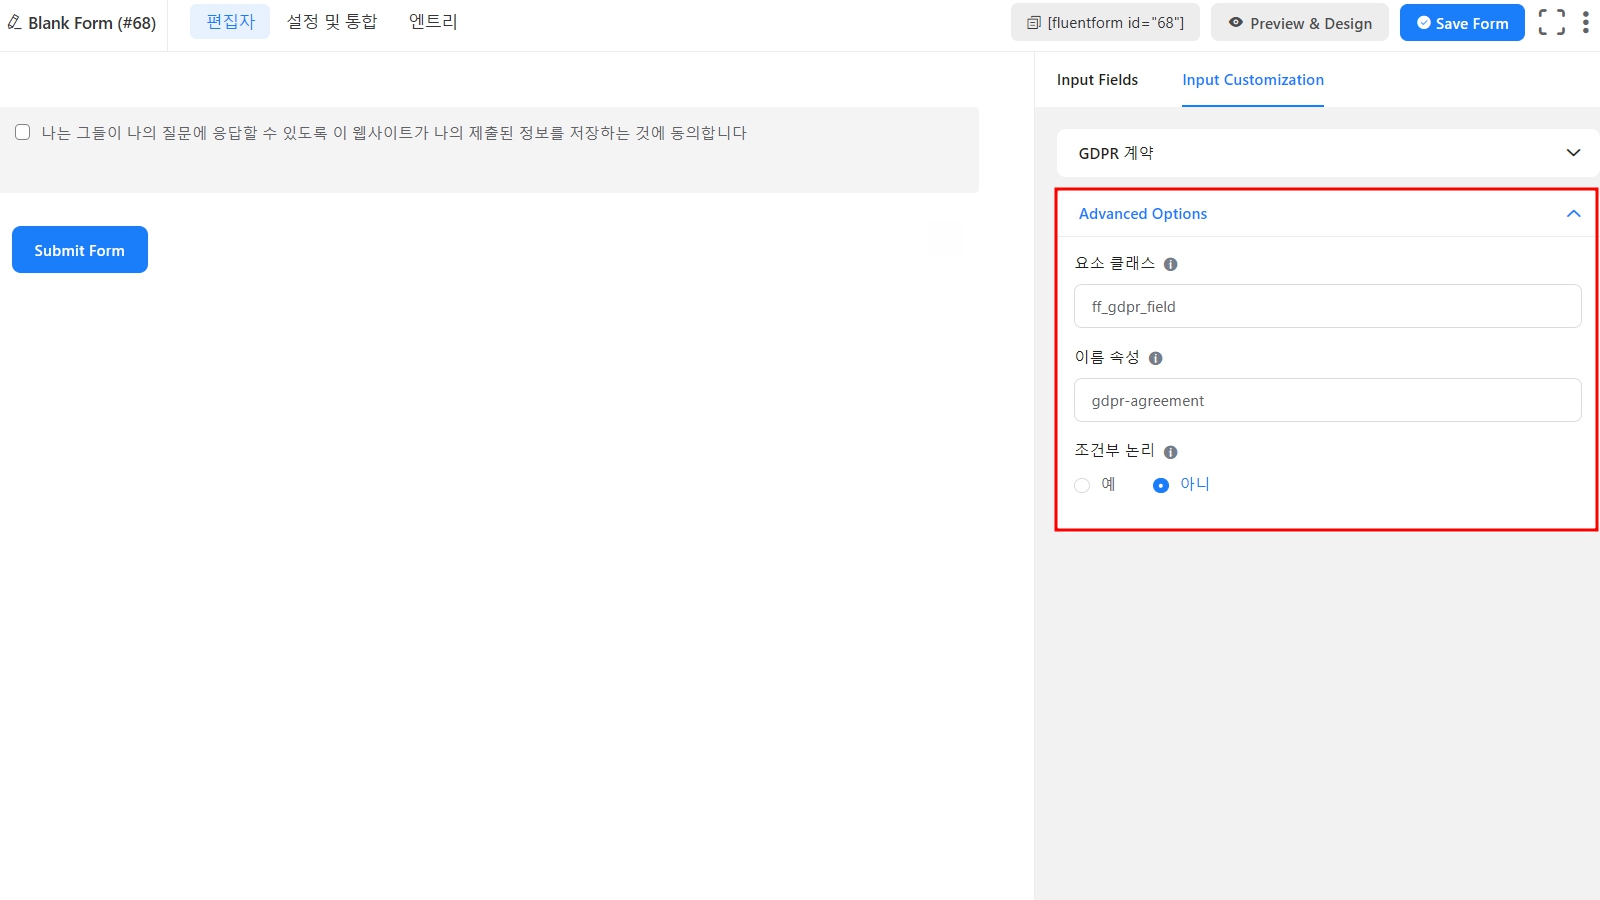Switch to the Input Fields tab
The image size is (1600, 900).
point(1097,80)
